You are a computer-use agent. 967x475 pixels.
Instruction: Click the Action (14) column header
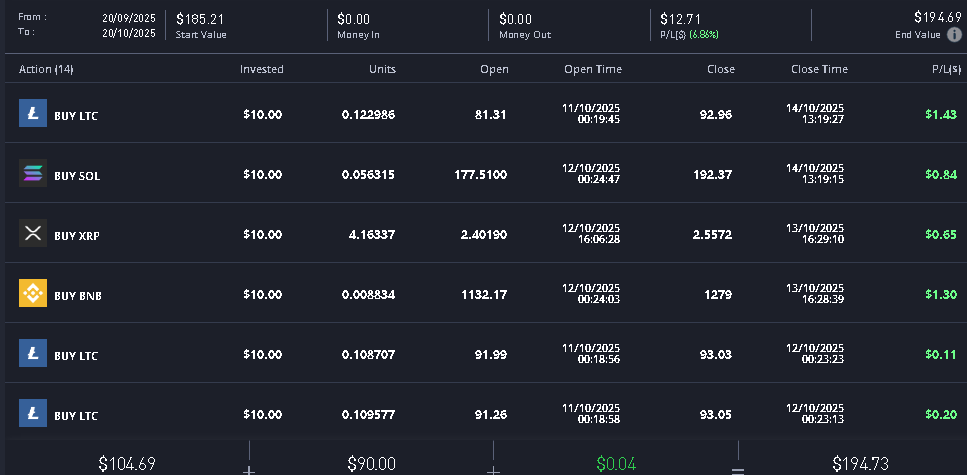(x=46, y=69)
